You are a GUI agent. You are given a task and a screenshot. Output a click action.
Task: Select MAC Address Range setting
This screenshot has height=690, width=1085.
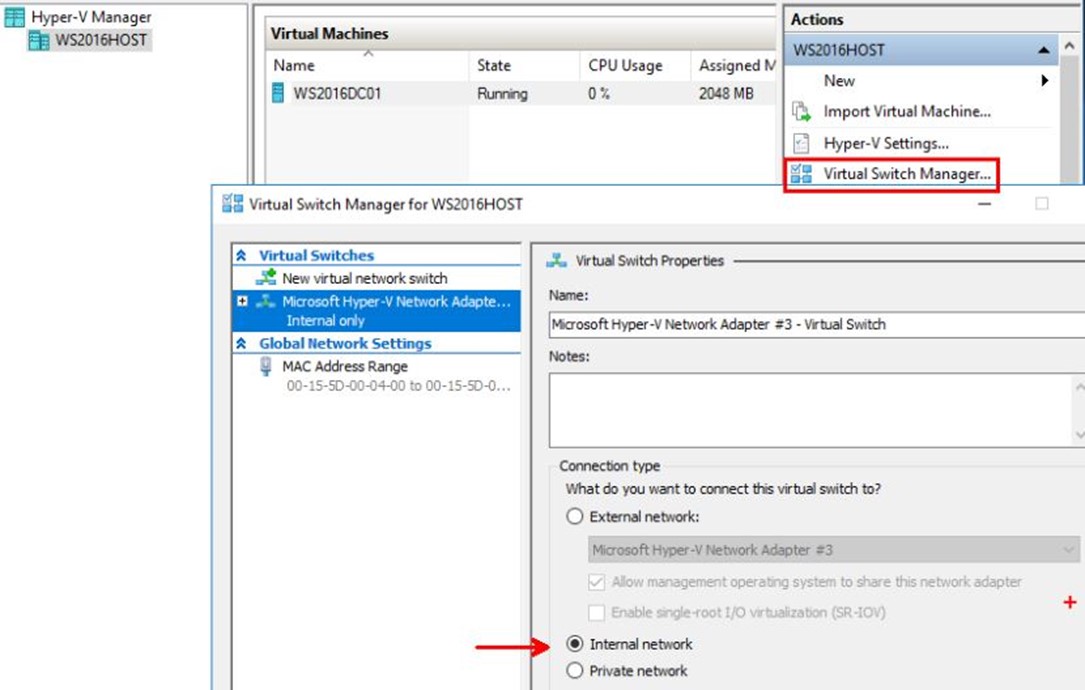(x=345, y=366)
